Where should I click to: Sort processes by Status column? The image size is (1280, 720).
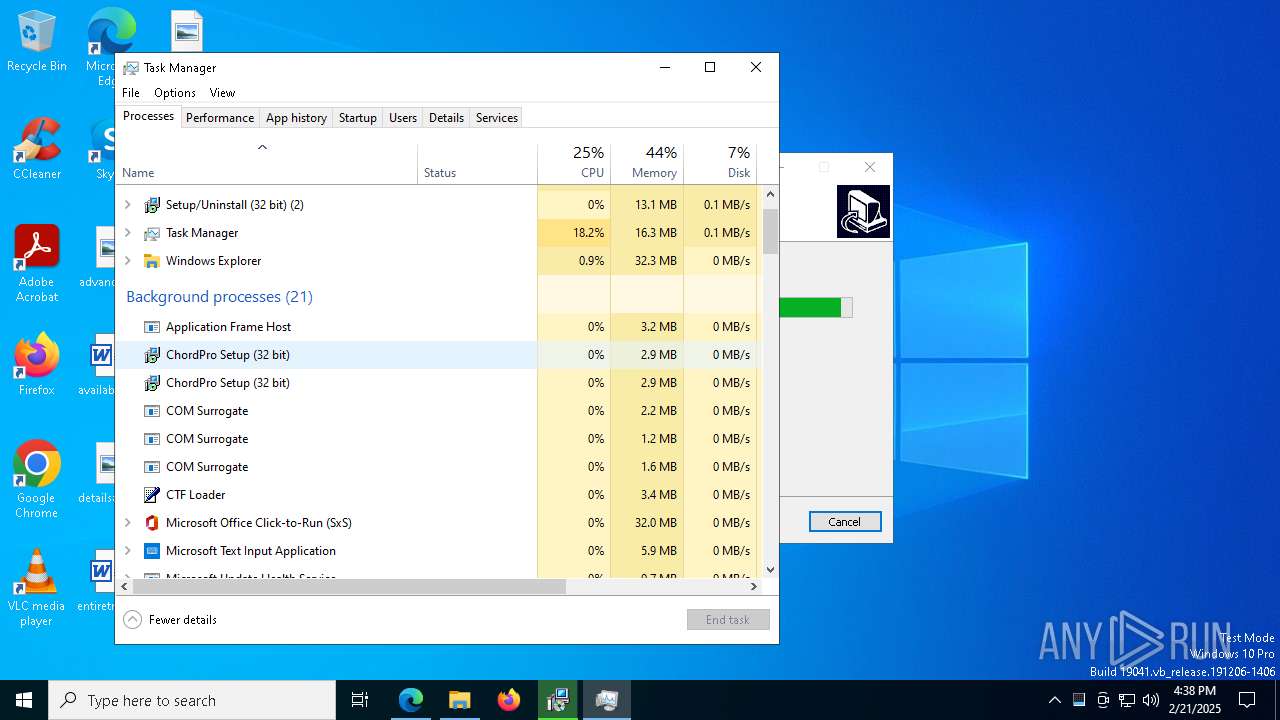[478, 164]
